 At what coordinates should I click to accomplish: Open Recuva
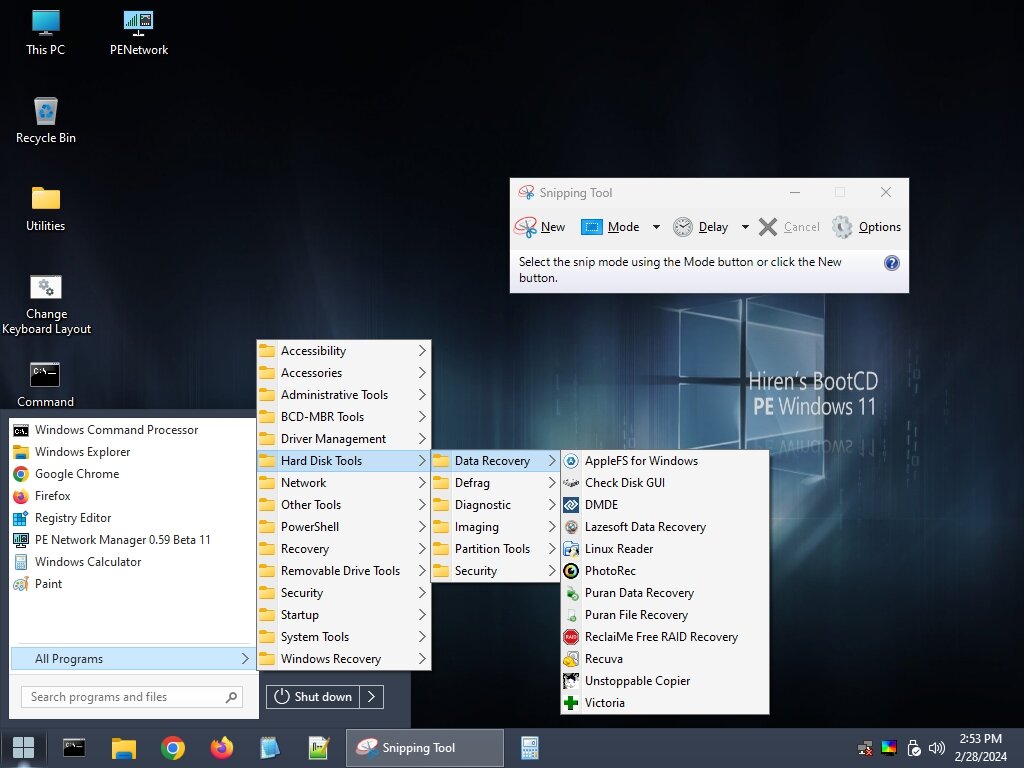665,659
